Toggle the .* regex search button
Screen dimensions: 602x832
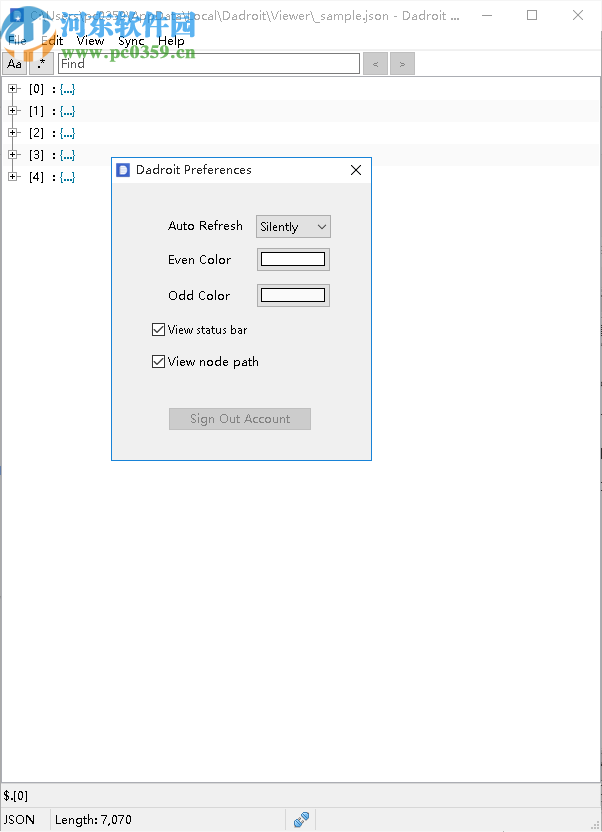click(x=41, y=64)
